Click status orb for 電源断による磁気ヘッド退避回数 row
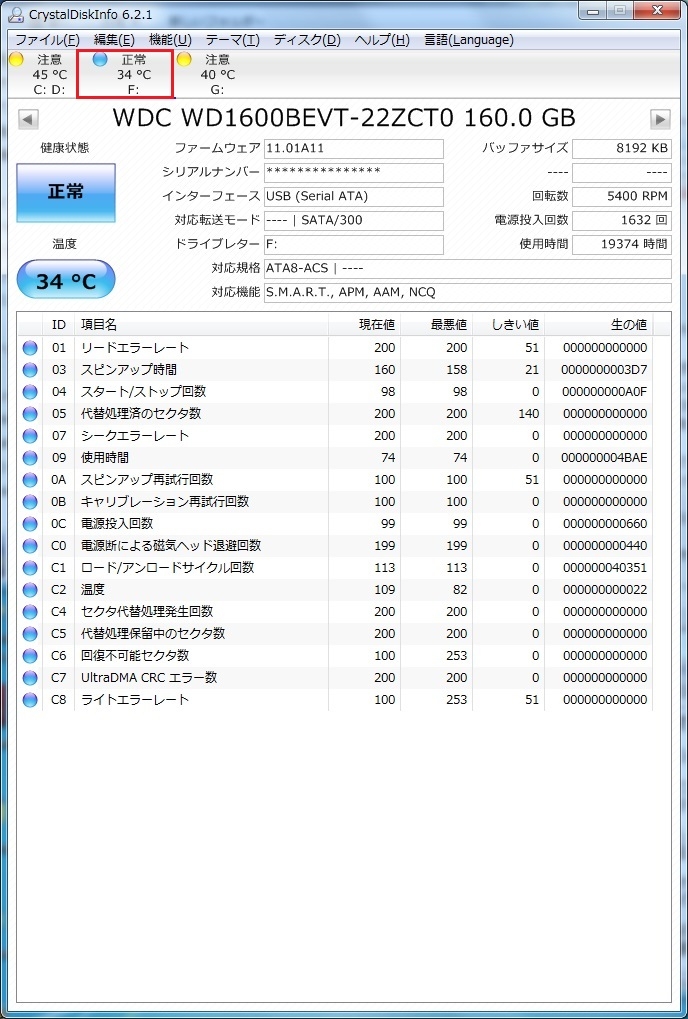This screenshot has height=1019, width=688. point(30,546)
